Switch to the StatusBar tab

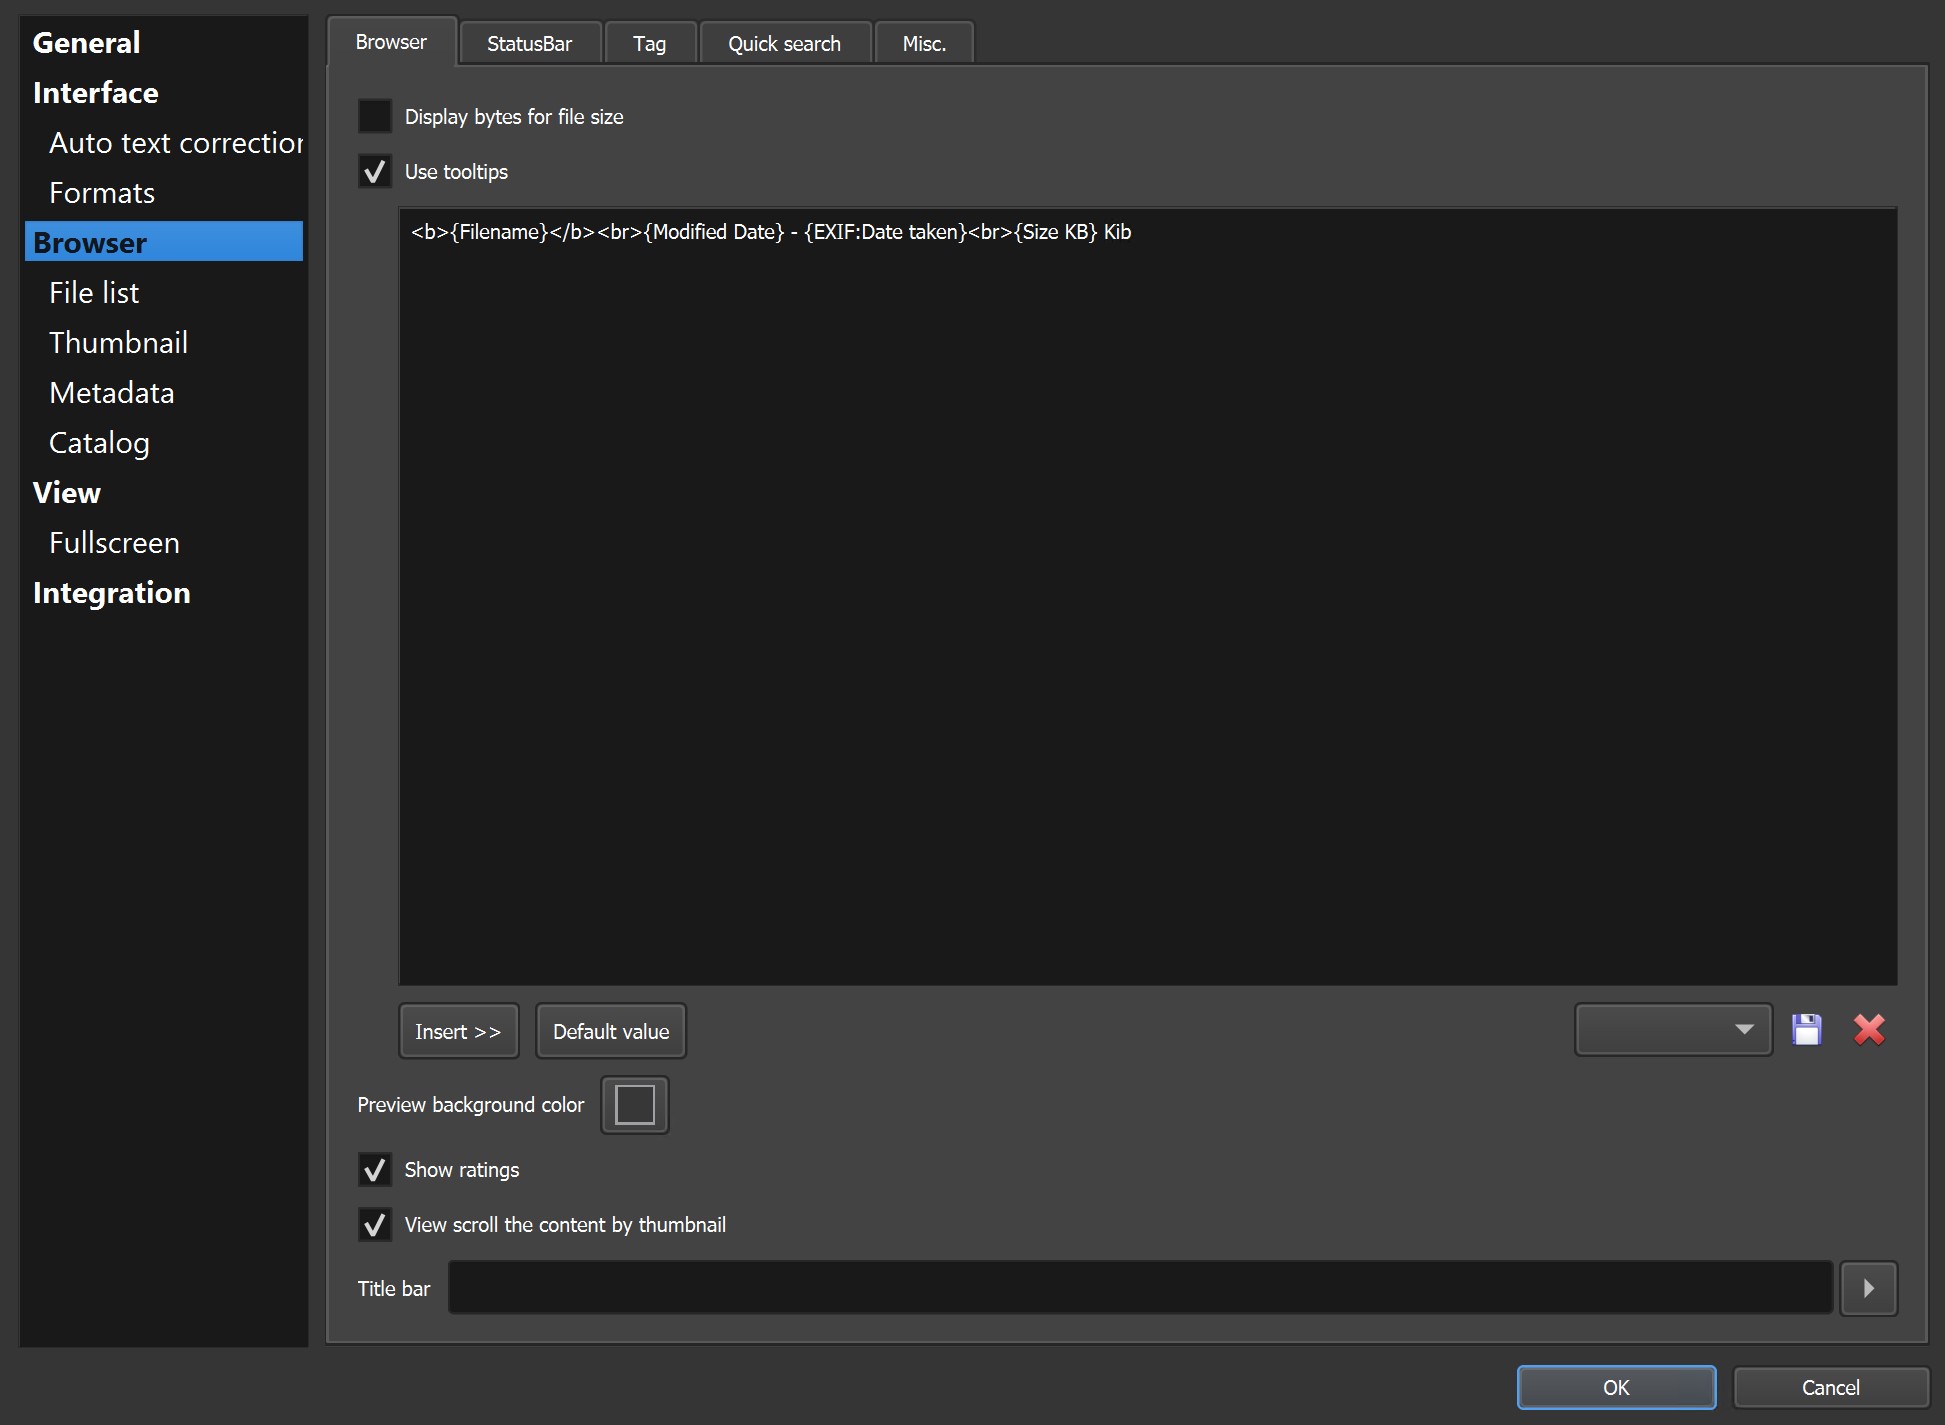pyautogui.click(x=529, y=44)
